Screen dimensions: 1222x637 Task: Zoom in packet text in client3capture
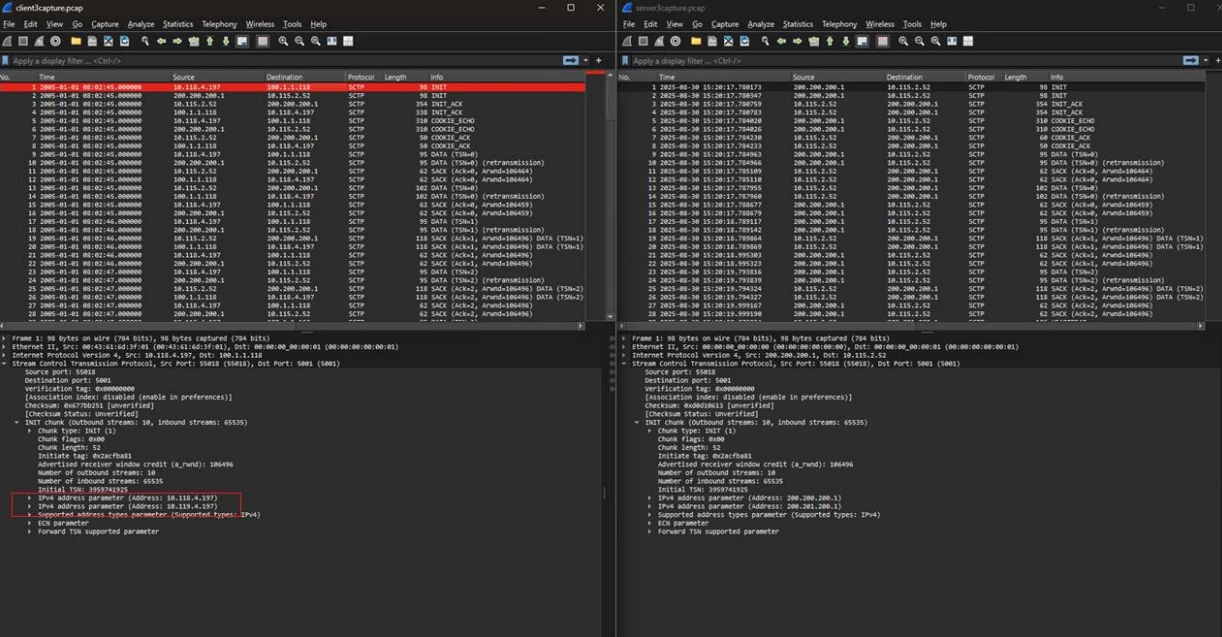point(283,41)
